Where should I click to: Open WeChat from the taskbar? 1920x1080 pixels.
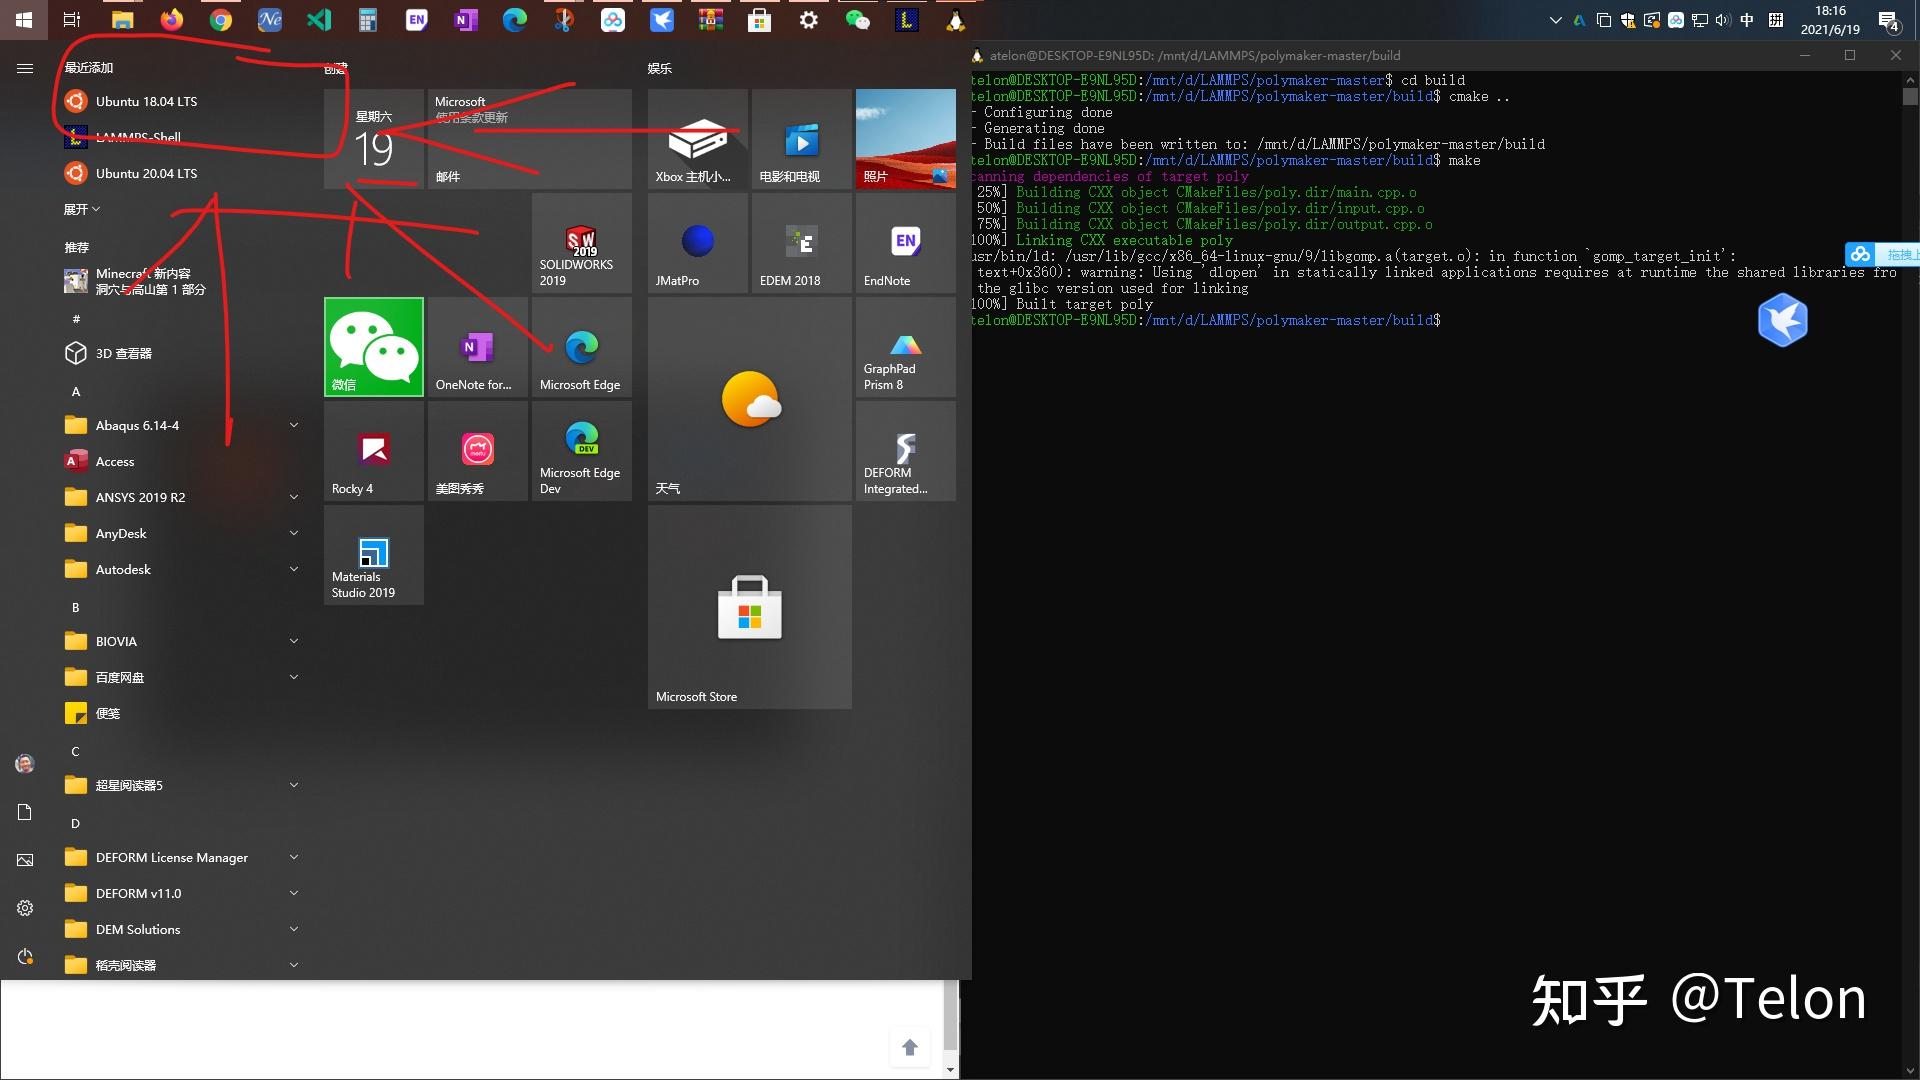[858, 19]
